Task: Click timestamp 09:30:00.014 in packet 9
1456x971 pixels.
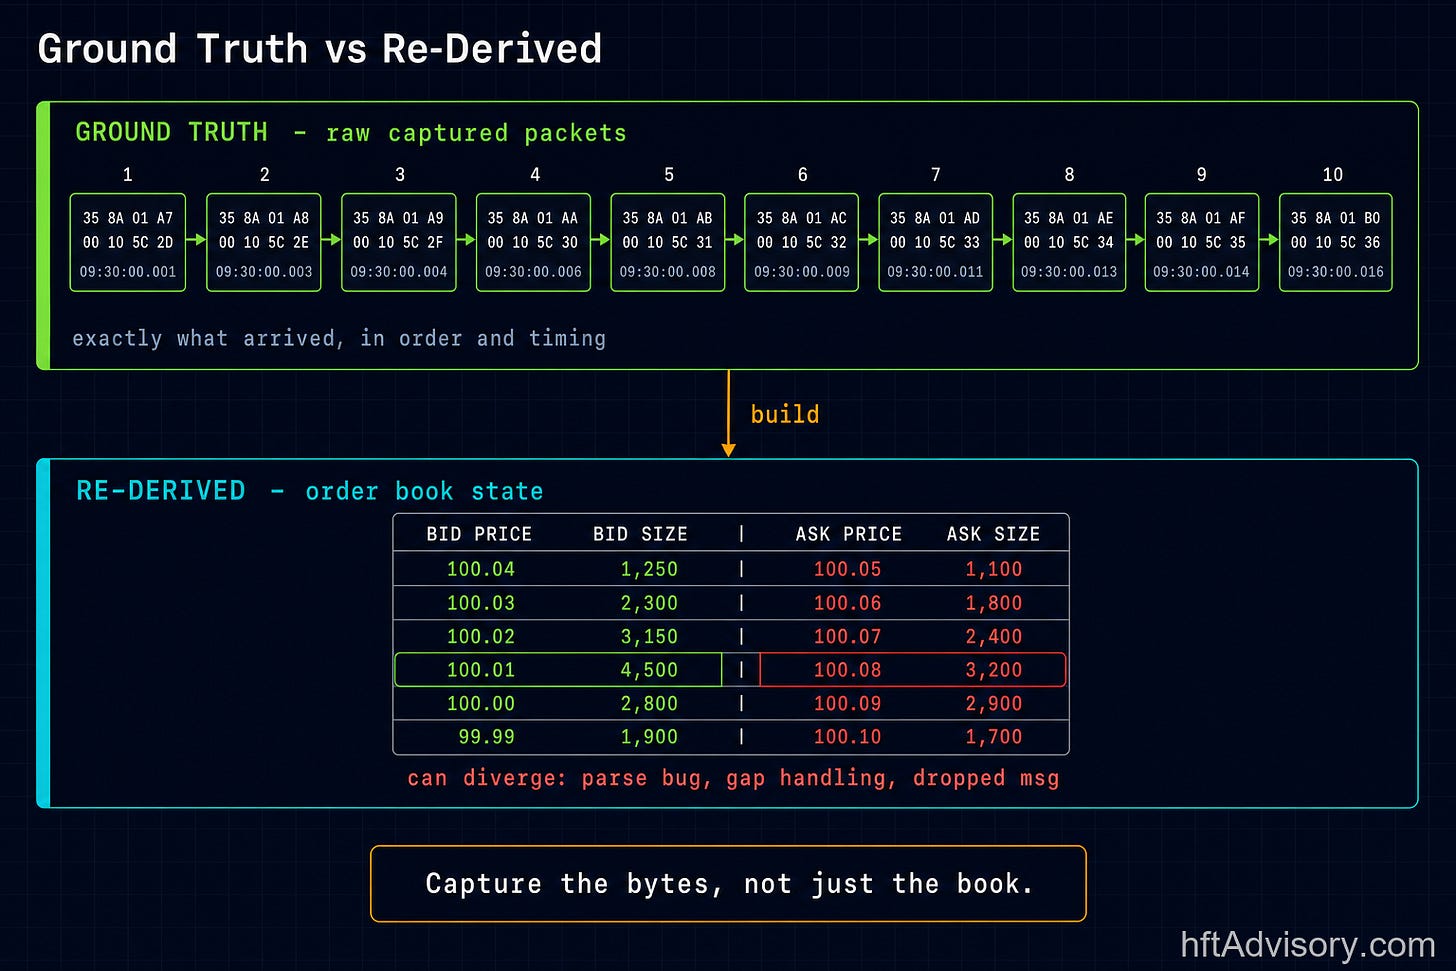Action: point(1201,272)
